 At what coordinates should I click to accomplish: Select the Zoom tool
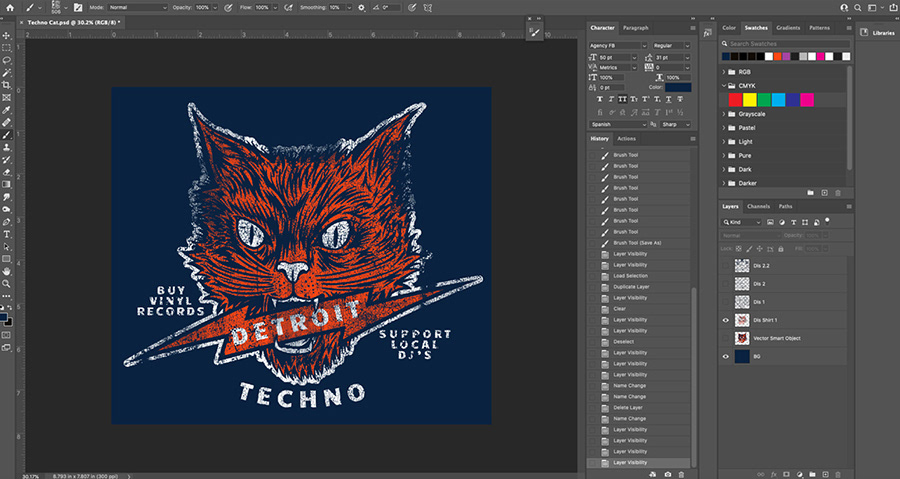(x=6, y=284)
